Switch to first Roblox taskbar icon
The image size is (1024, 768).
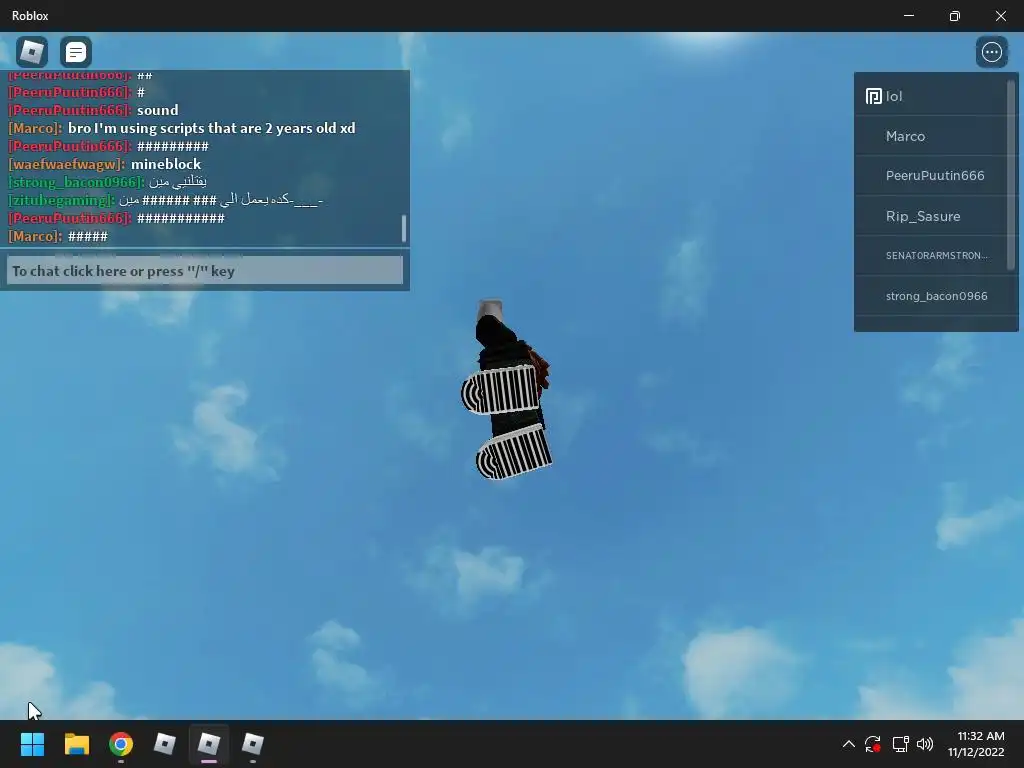coord(165,744)
